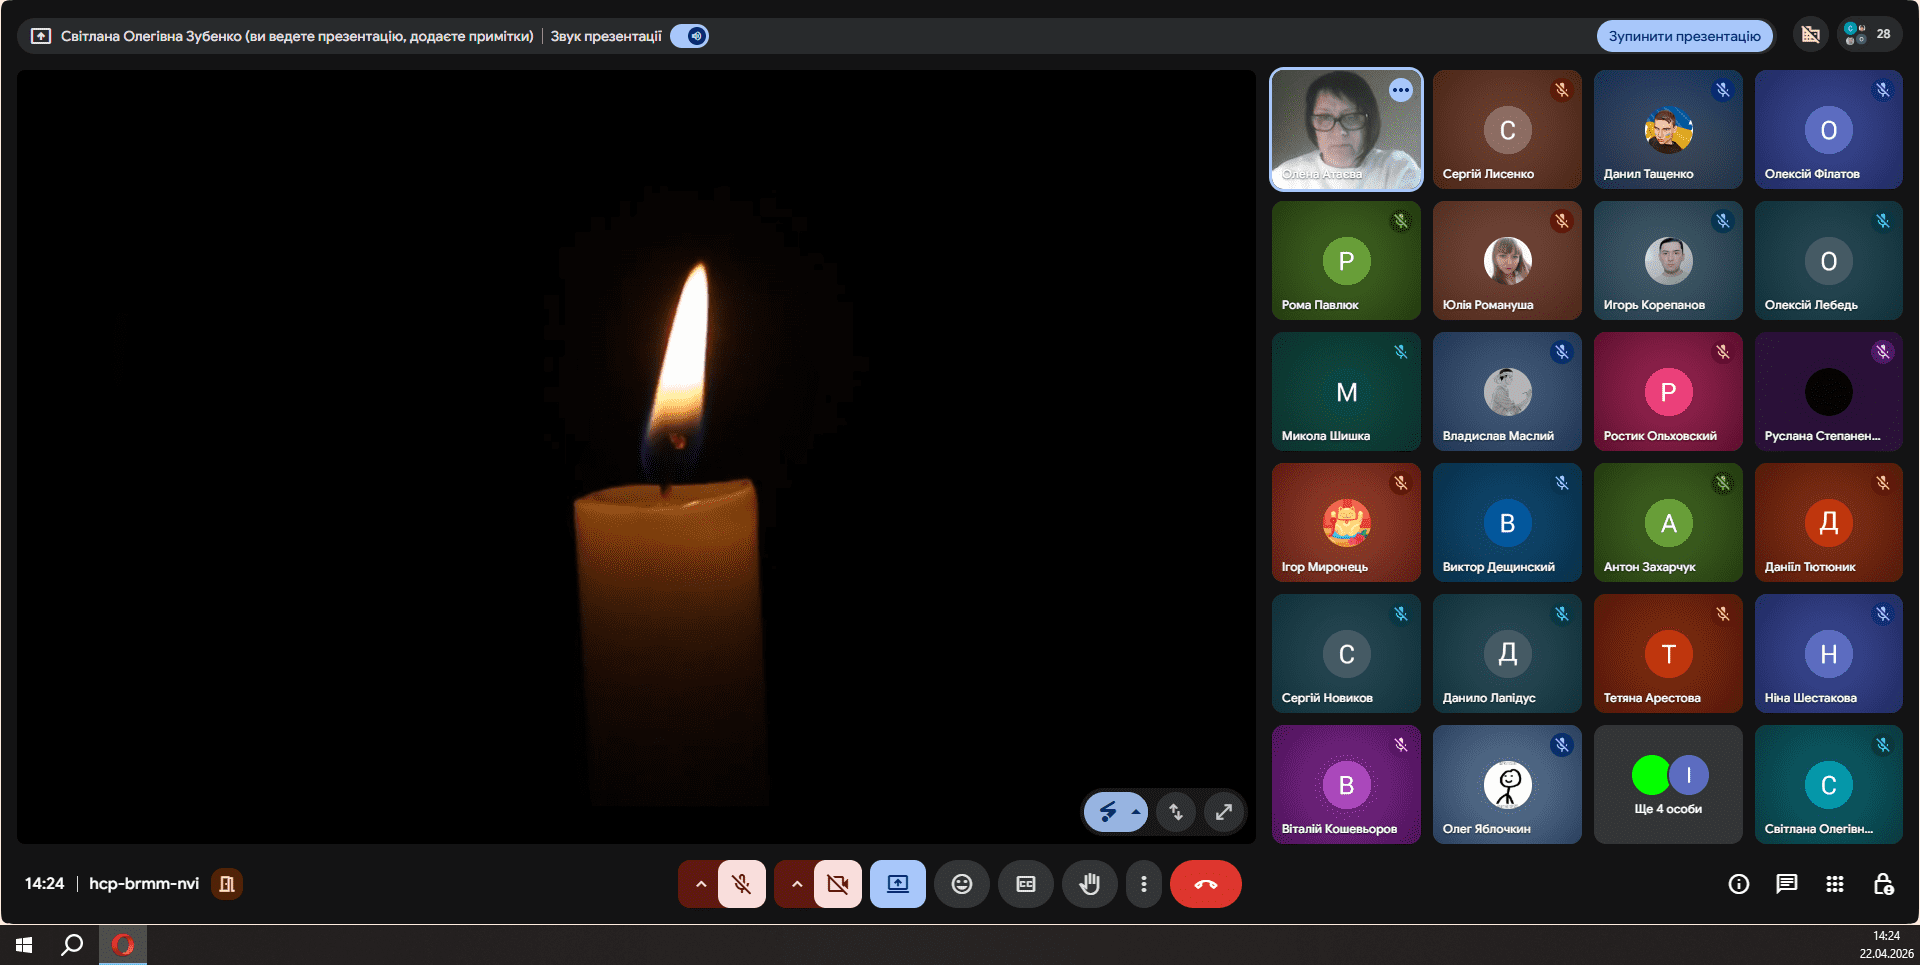The image size is (1920, 965).
Task: Unmute the microphone in the call bar
Action: [741, 884]
